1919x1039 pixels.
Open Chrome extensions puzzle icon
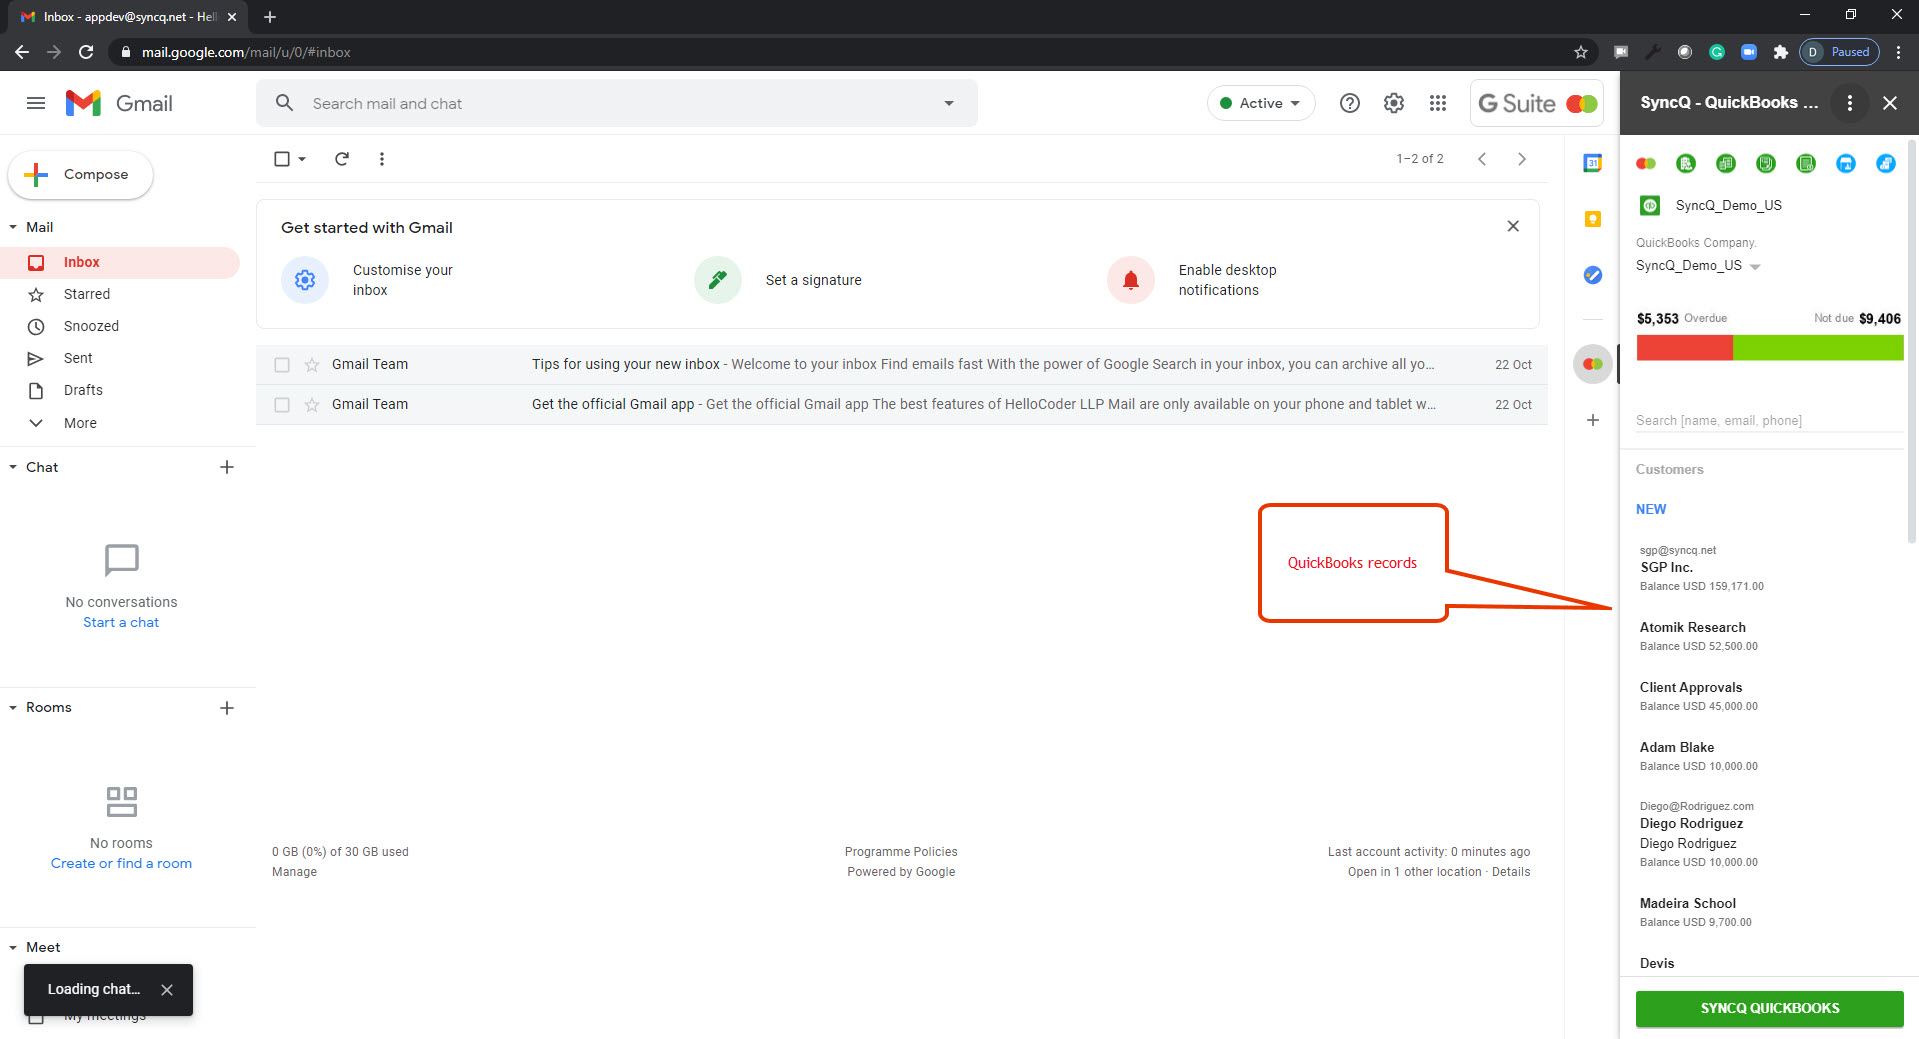(x=1781, y=52)
